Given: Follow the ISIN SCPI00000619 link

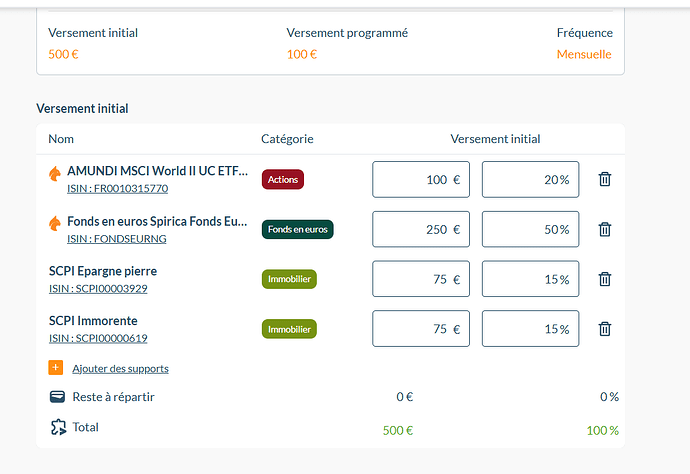Looking at the screenshot, I should tap(98, 338).
